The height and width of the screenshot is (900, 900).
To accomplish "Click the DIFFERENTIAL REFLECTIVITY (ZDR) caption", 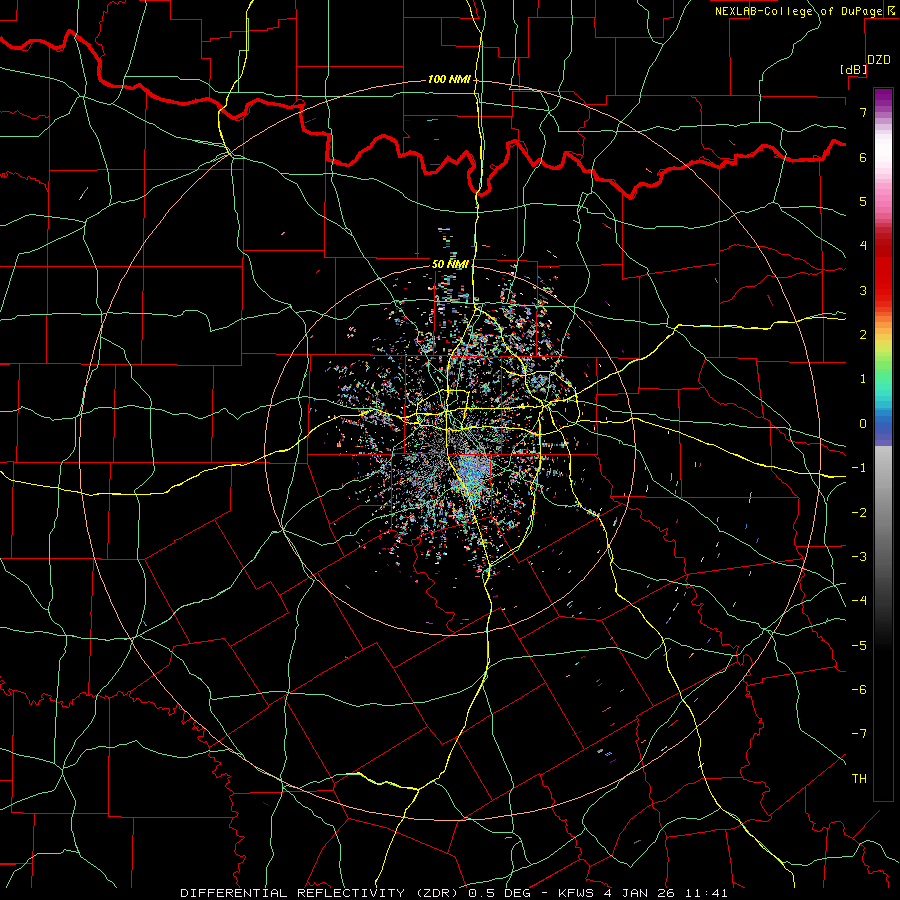I will point(320,893).
